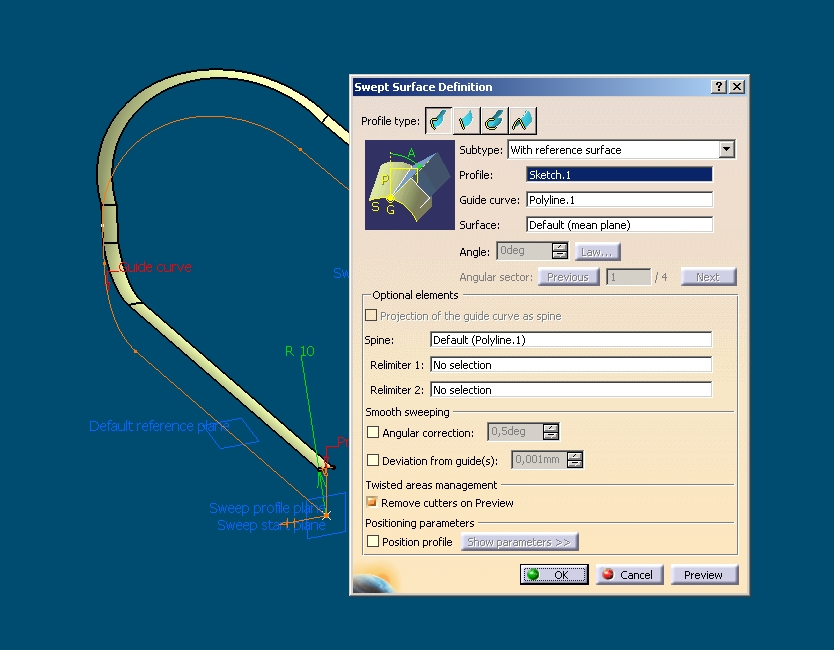Click the Subtype combo box text
The height and width of the screenshot is (650, 834).
tap(614, 149)
